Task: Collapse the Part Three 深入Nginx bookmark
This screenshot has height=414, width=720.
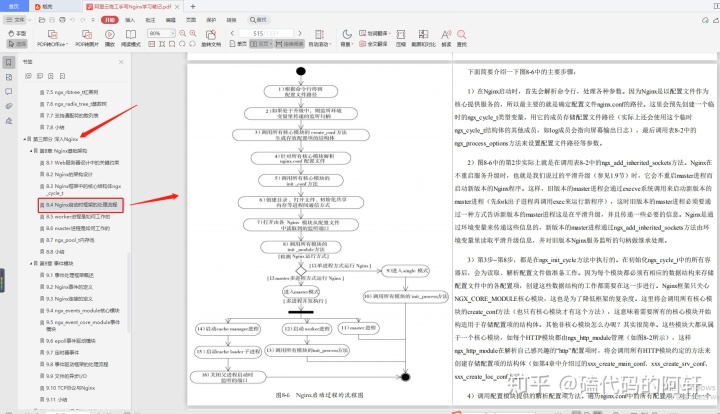Action: click(24, 139)
